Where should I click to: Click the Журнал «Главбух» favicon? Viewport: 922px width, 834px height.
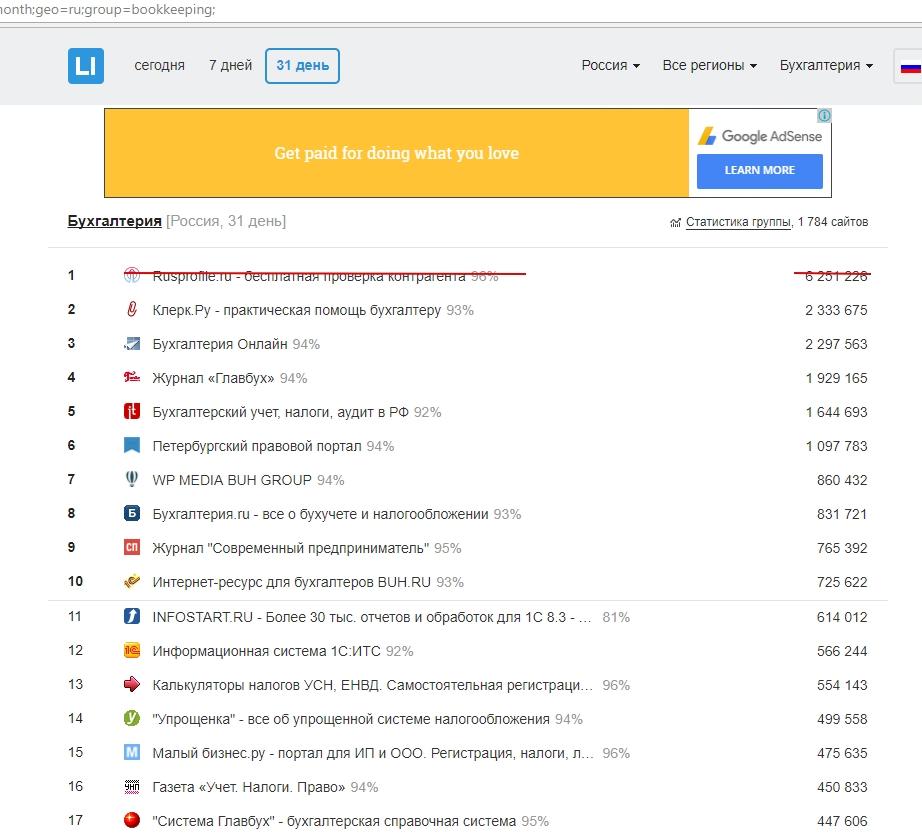coord(132,377)
